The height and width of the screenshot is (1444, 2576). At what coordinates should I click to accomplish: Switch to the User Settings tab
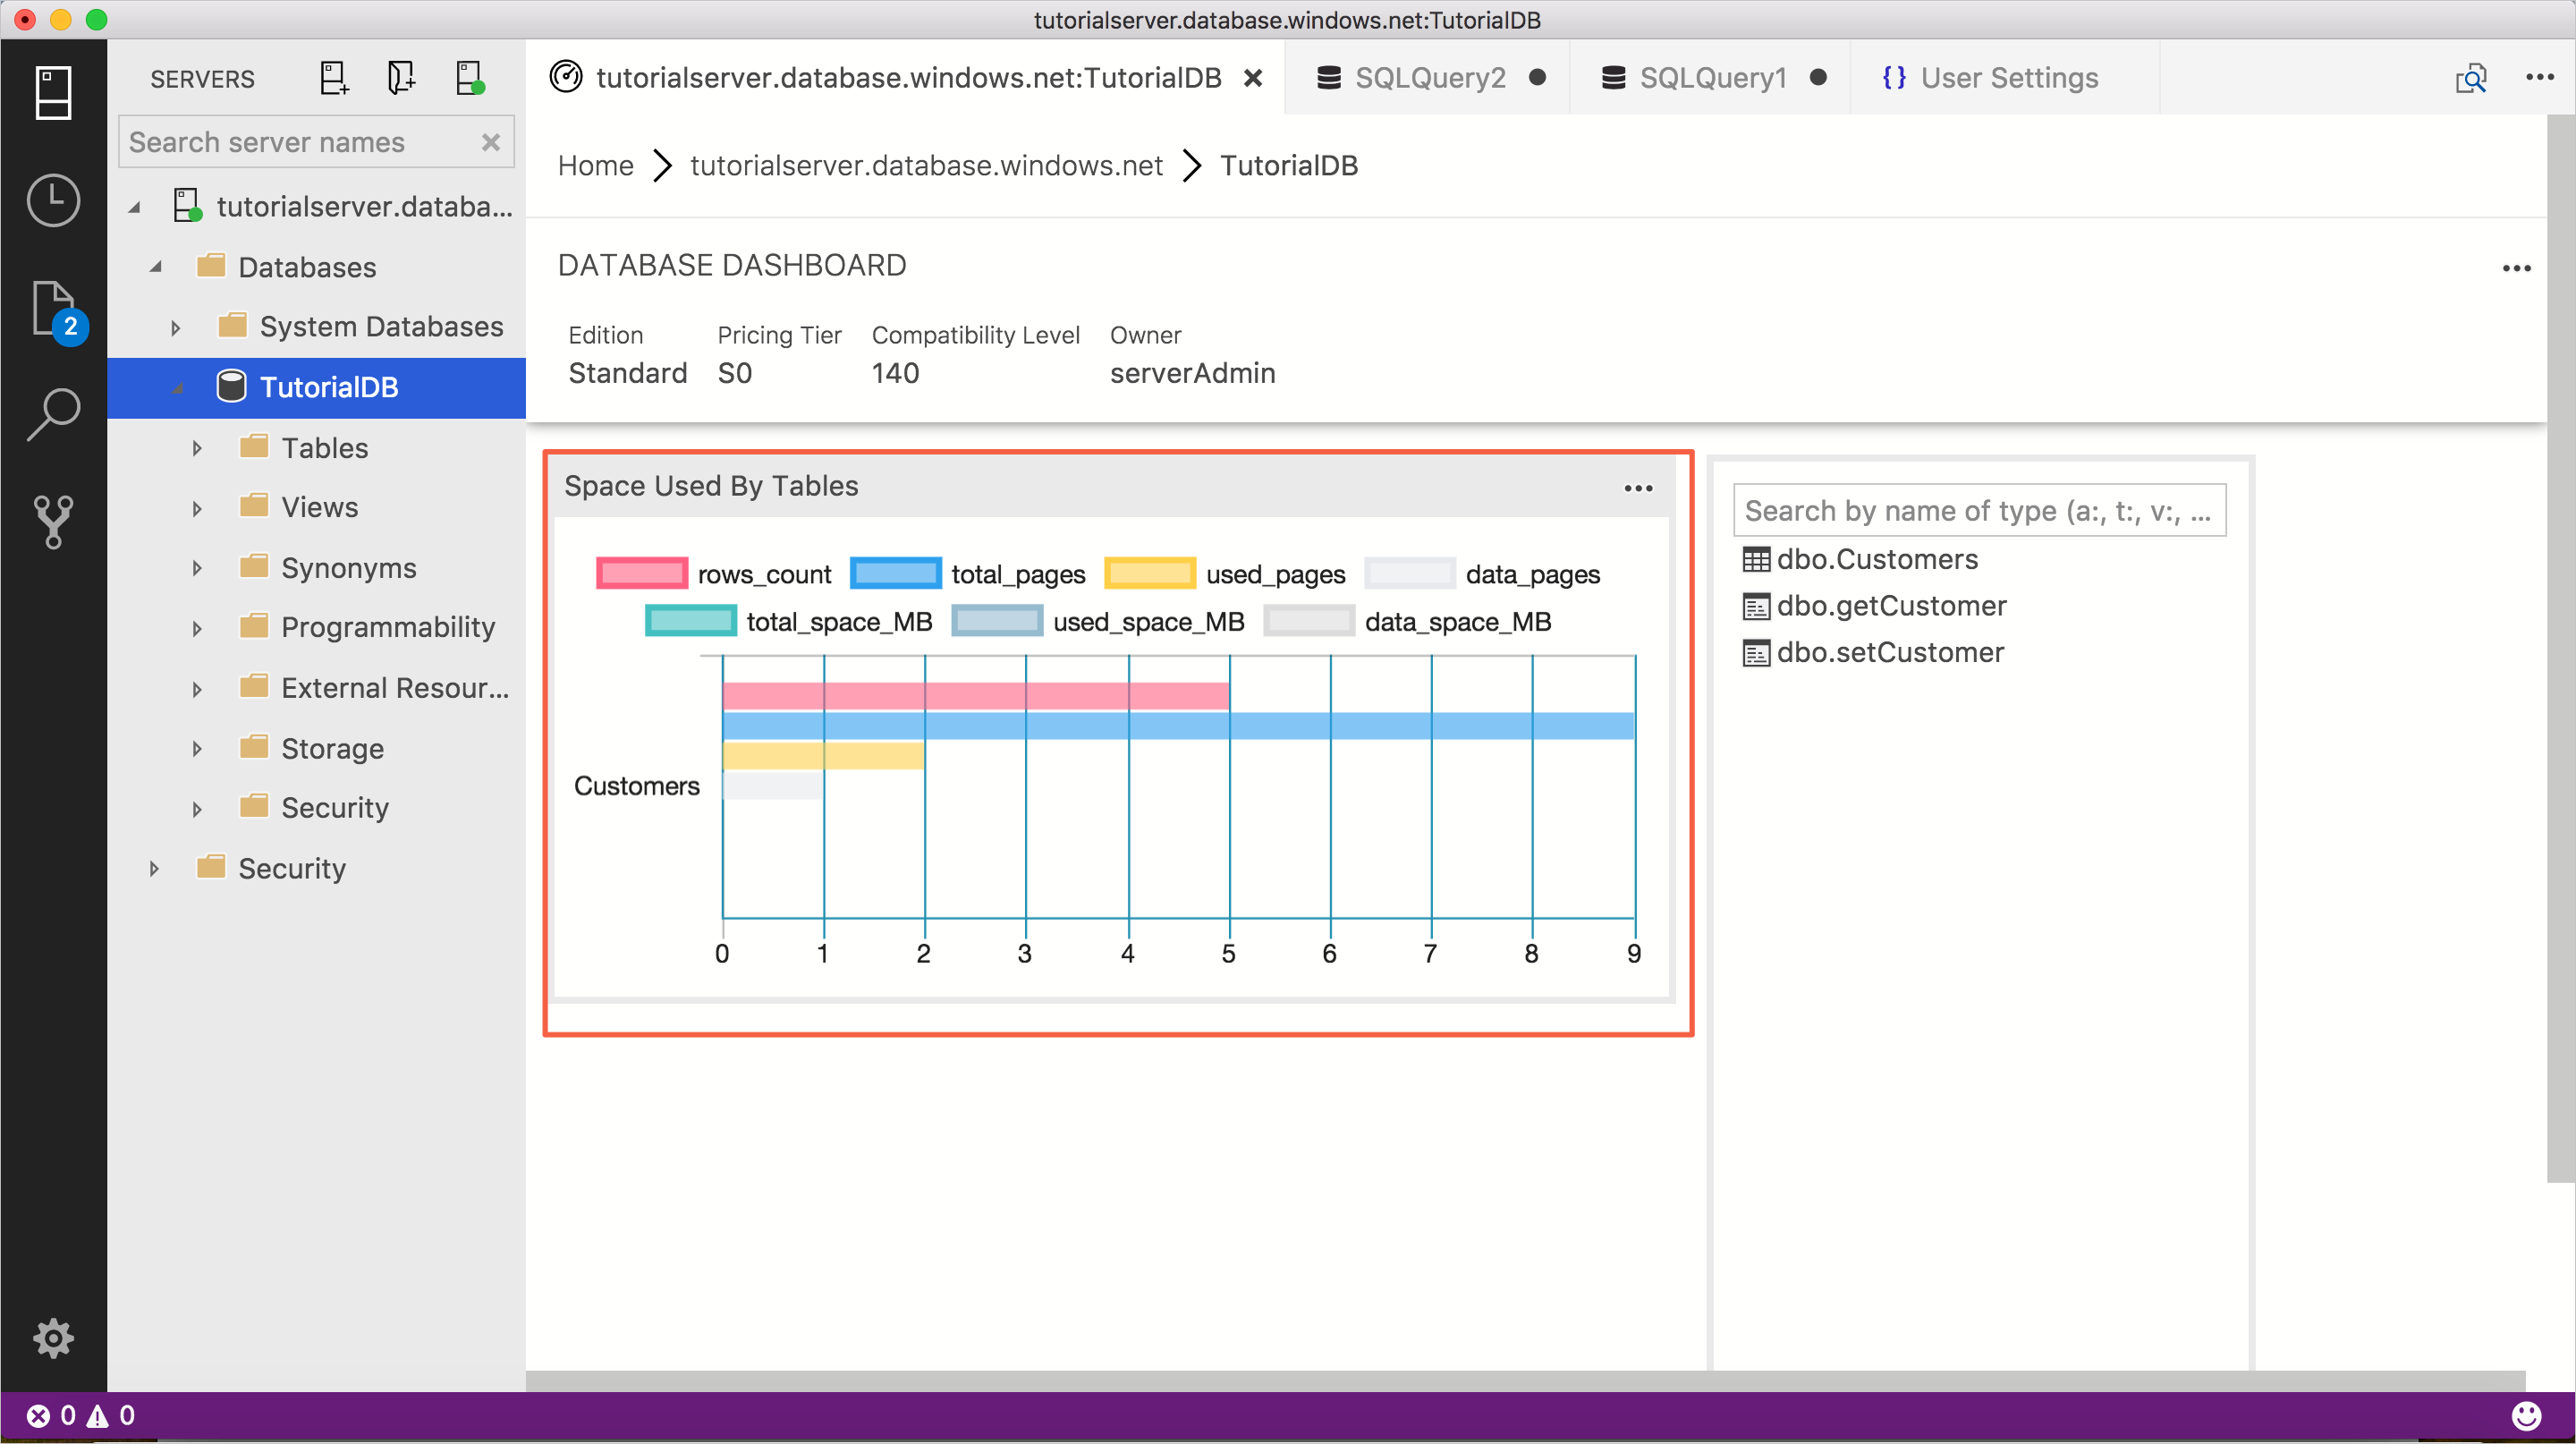tap(2008, 78)
